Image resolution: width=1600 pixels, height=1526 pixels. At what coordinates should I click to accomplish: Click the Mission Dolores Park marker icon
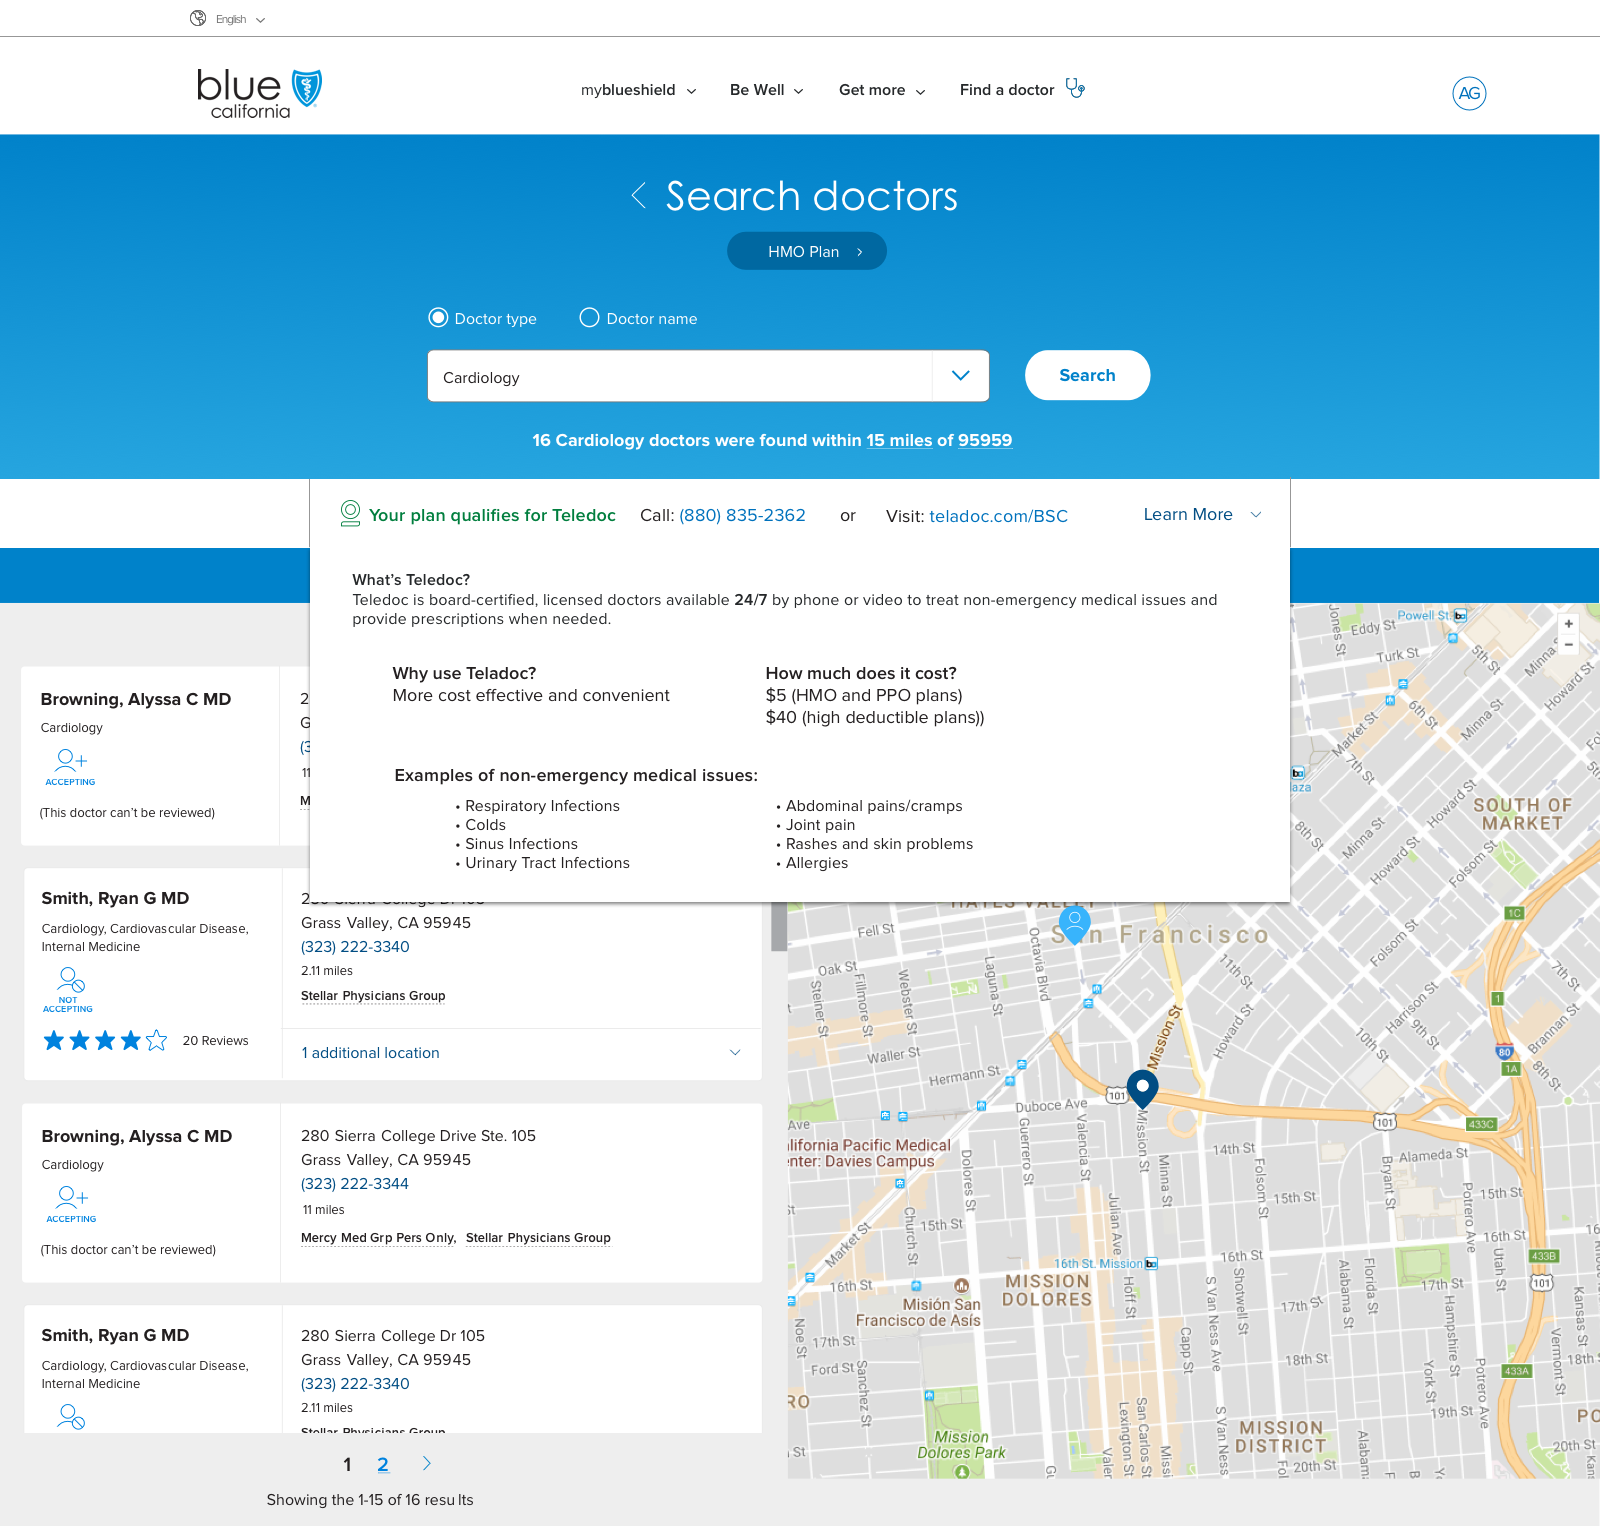(x=961, y=1471)
